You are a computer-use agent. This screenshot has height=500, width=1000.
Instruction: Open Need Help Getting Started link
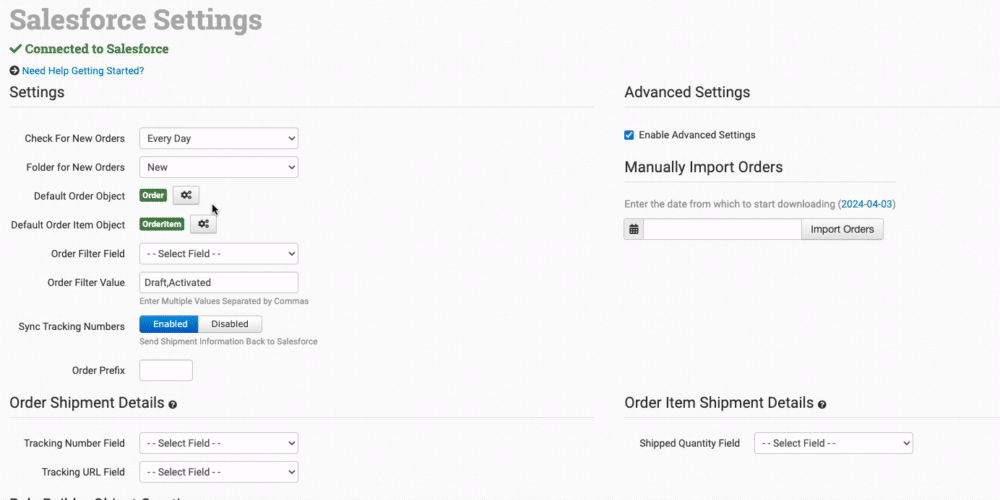[x=83, y=71]
